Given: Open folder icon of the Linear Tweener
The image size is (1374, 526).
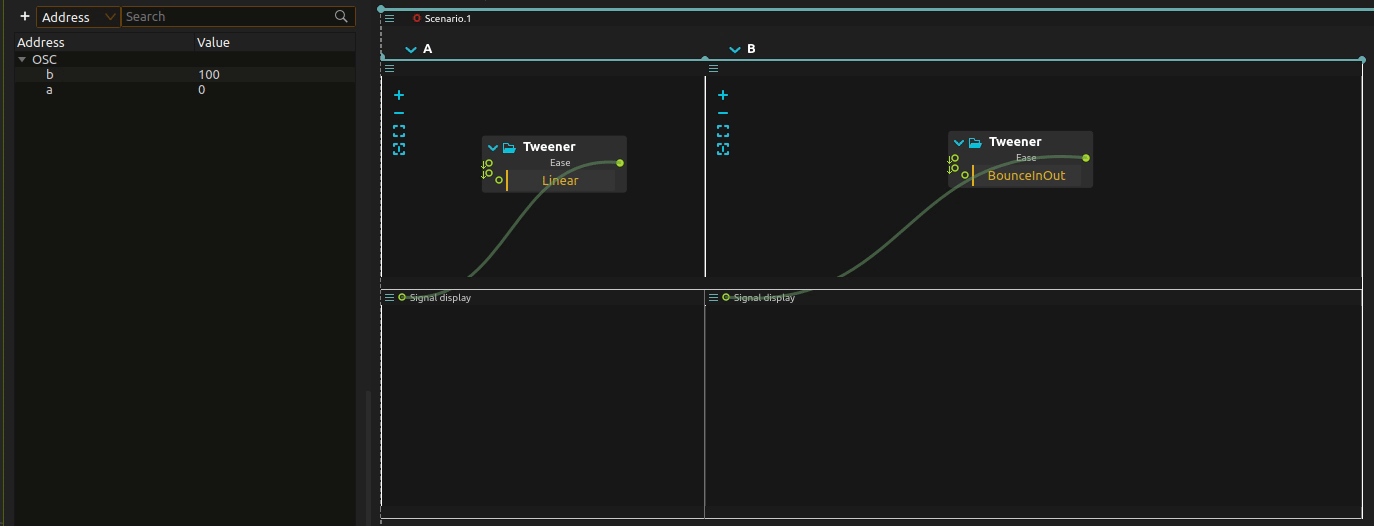Looking at the screenshot, I should pyautogui.click(x=509, y=148).
